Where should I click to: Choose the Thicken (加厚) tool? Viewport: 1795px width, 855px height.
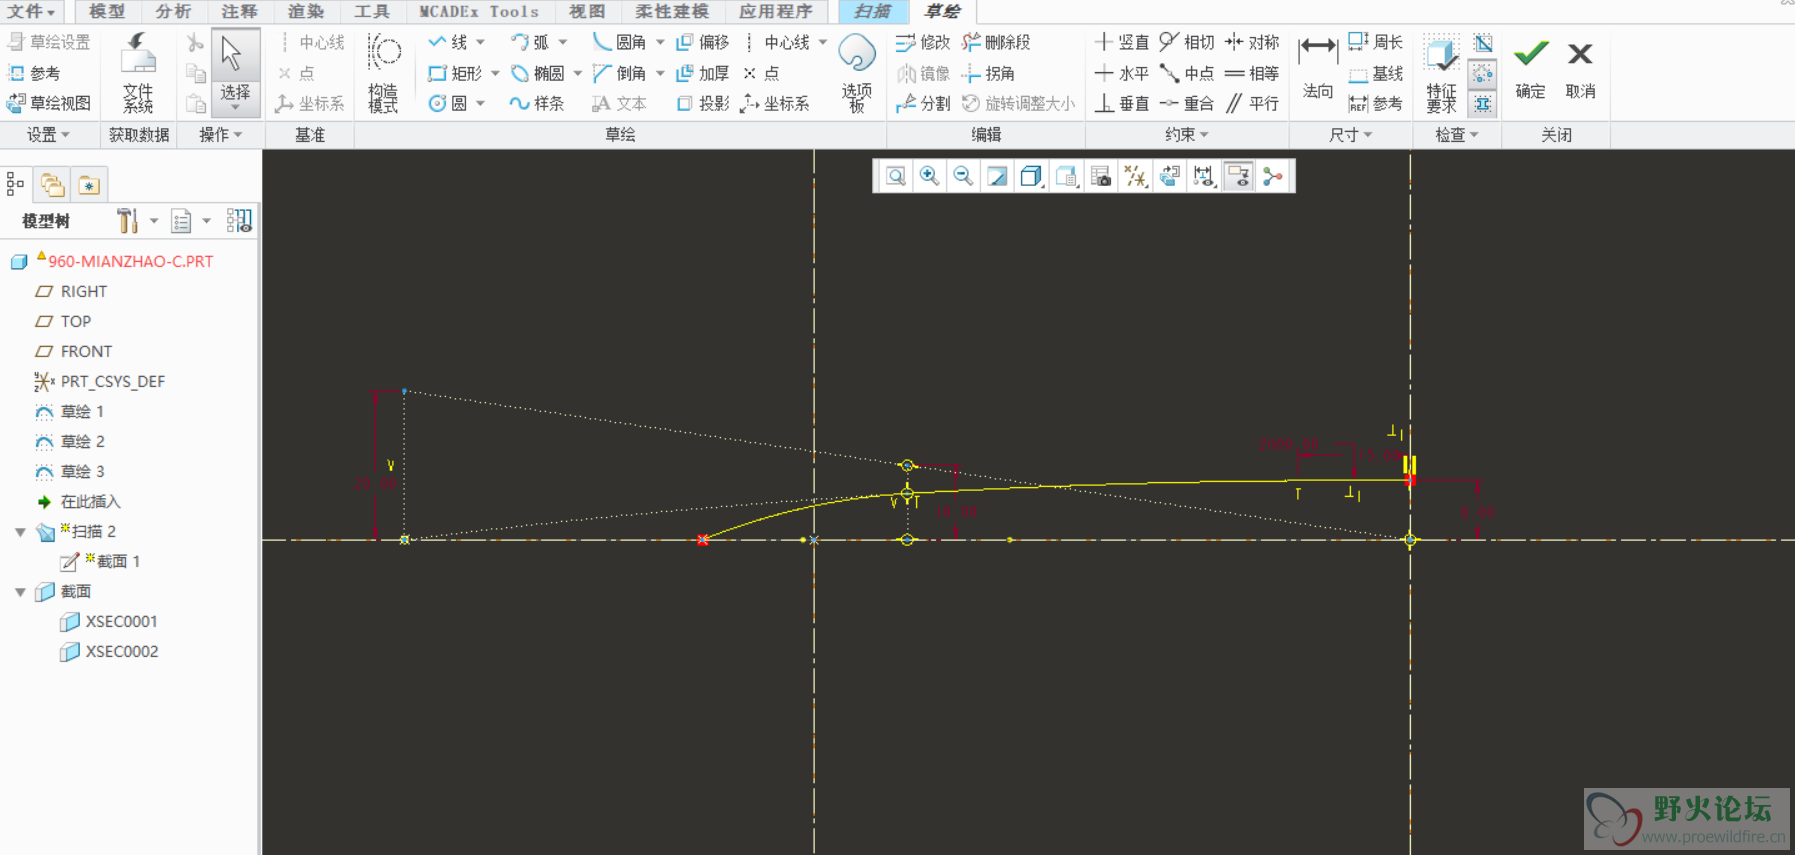coord(703,73)
